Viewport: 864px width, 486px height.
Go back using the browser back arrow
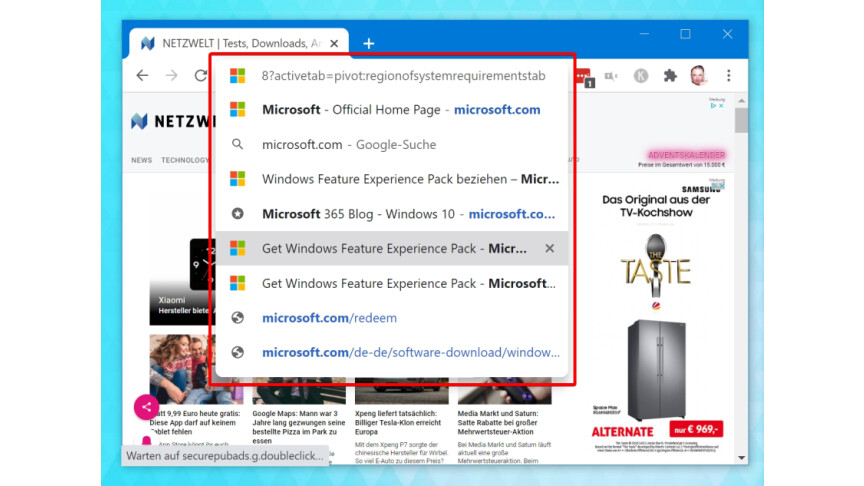[142, 75]
